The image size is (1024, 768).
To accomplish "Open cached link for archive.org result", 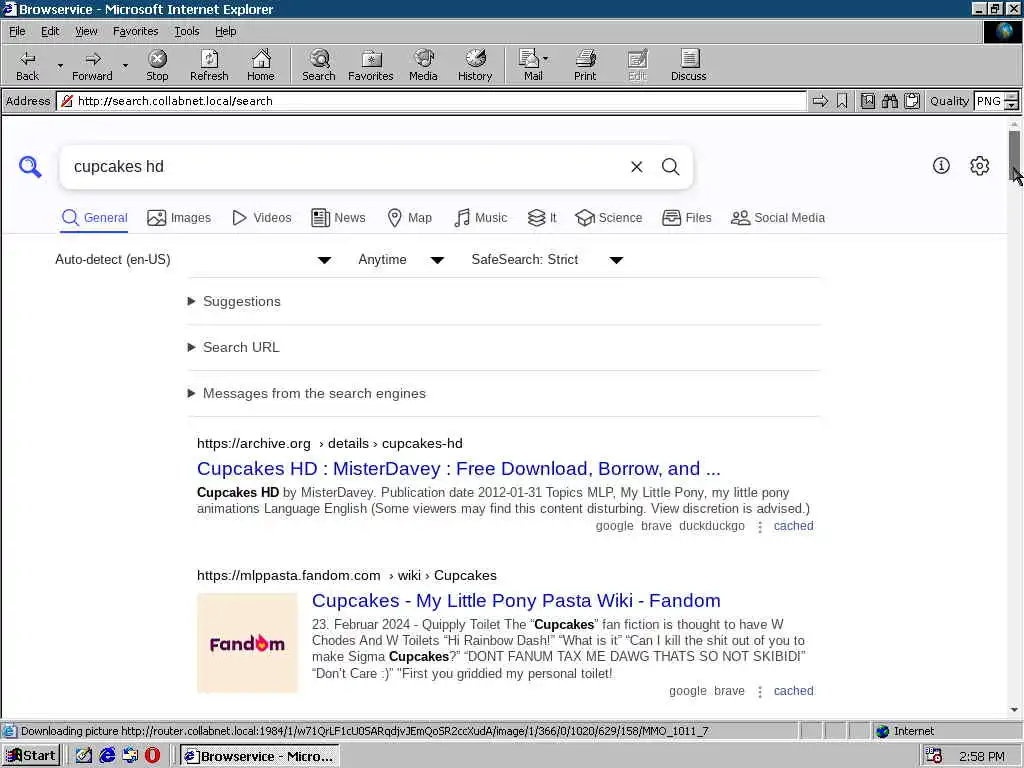I will 793,526.
